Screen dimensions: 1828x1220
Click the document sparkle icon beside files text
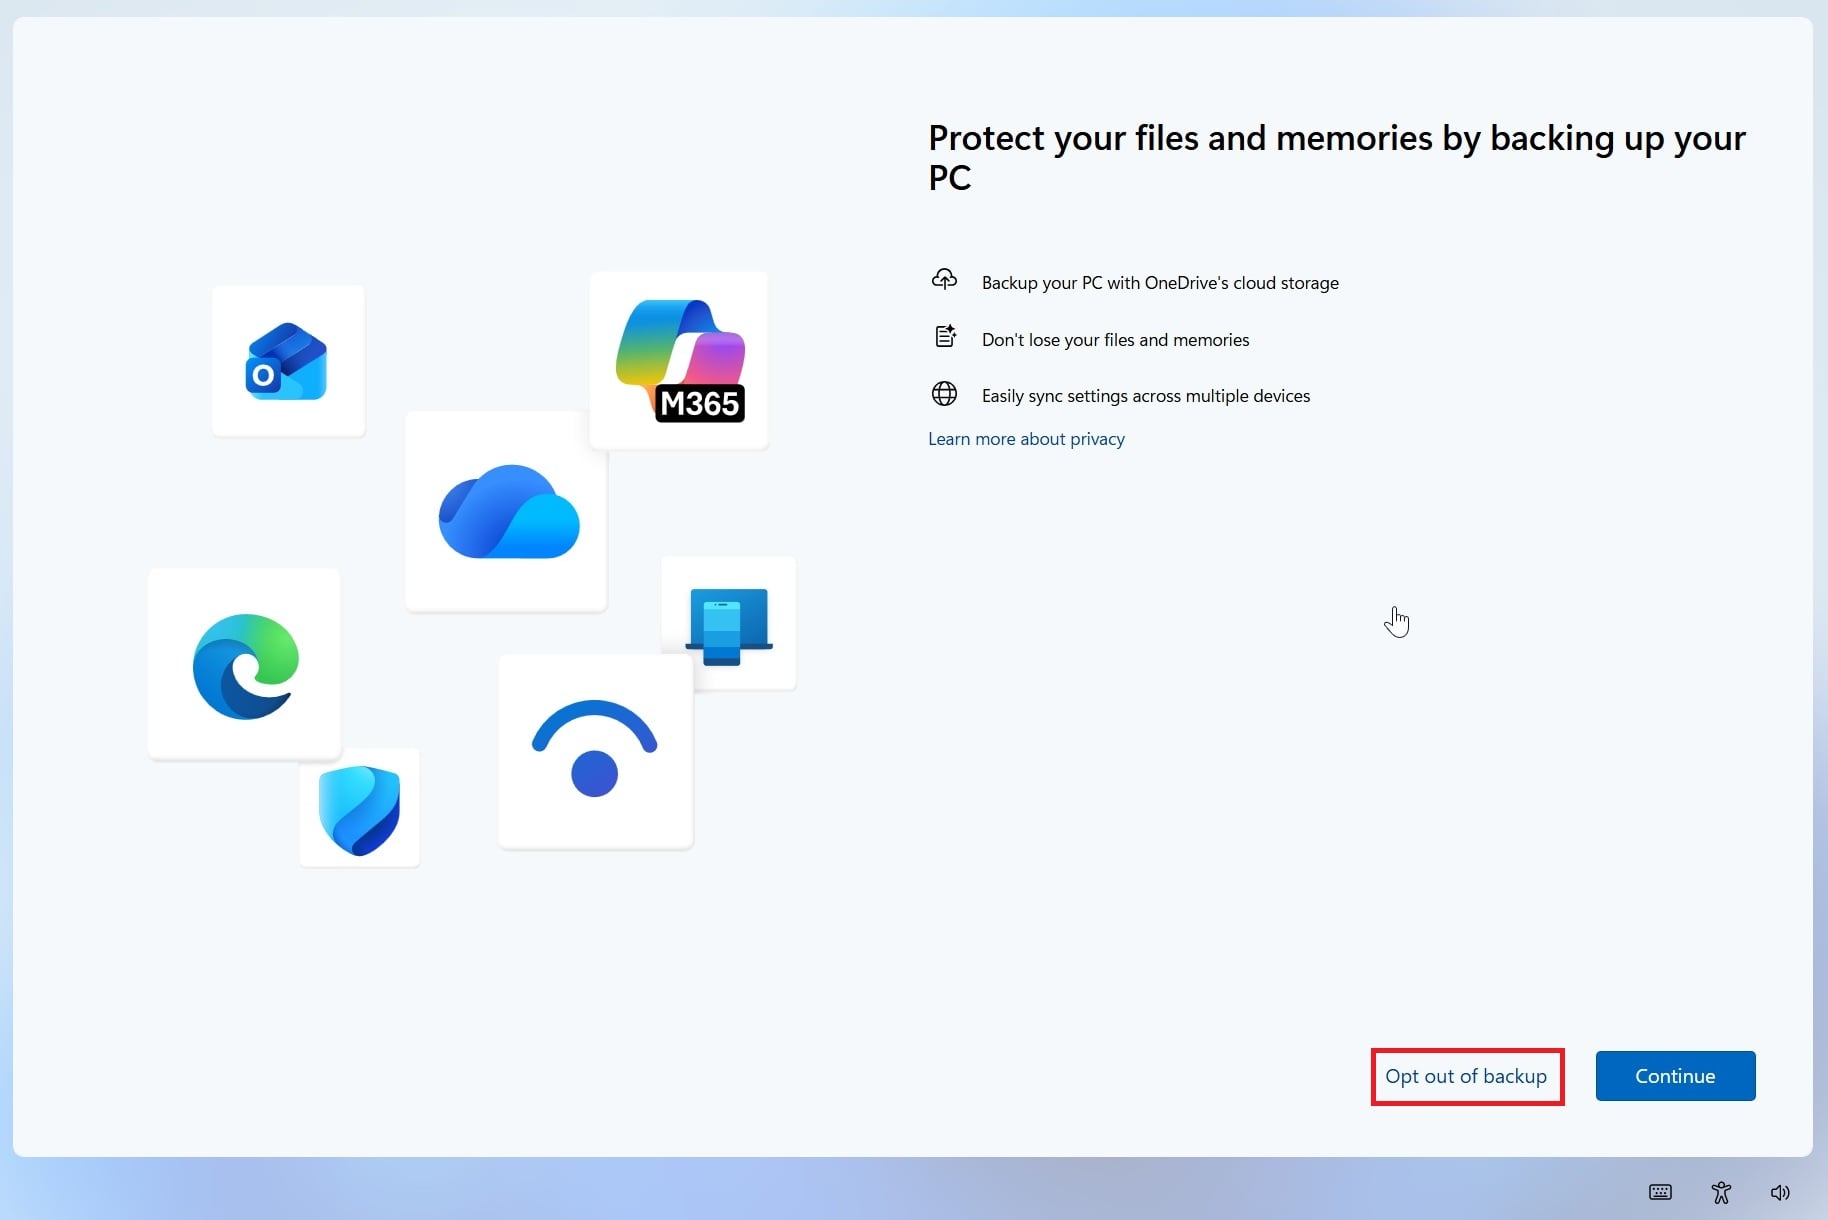click(945, 337)
